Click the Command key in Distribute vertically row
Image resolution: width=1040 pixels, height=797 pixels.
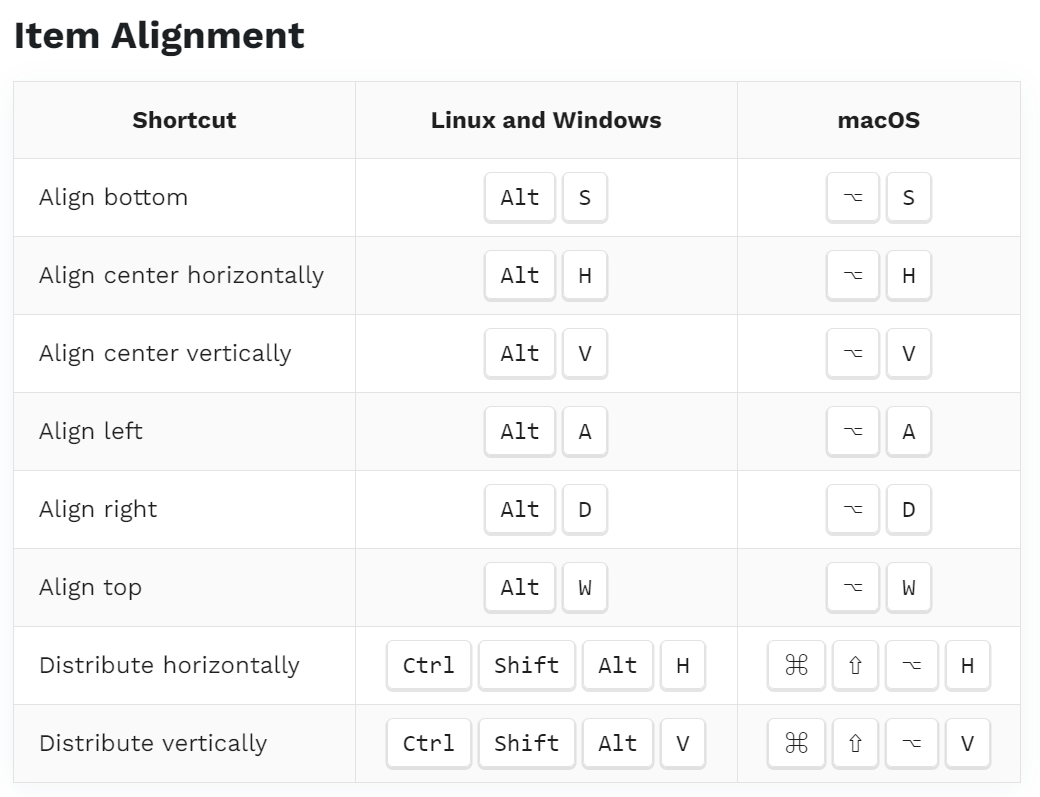pos(796,743)
